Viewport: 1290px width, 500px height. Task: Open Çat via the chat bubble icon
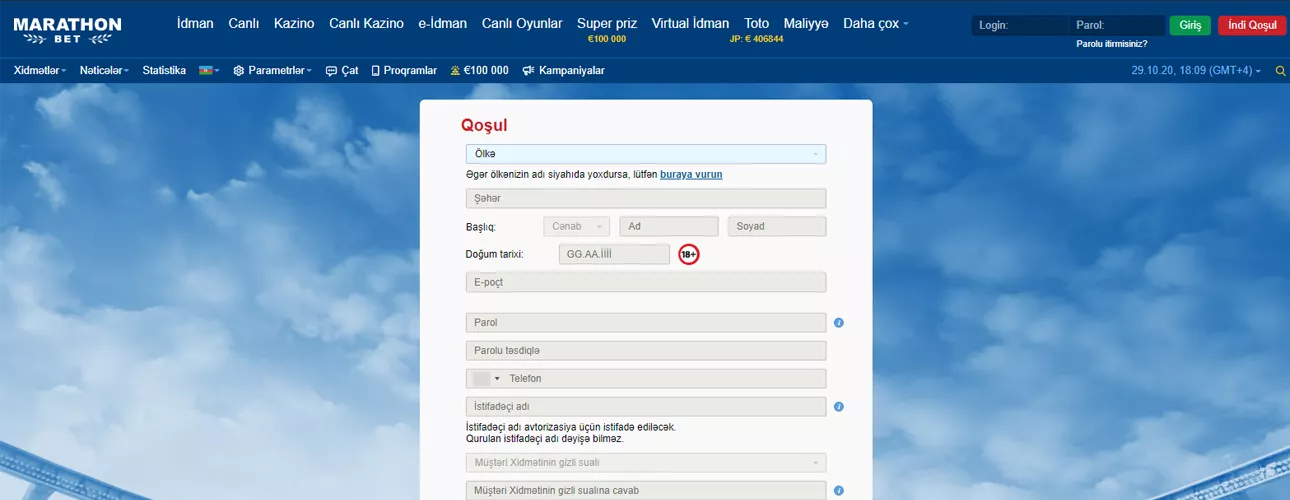[332, 71]
